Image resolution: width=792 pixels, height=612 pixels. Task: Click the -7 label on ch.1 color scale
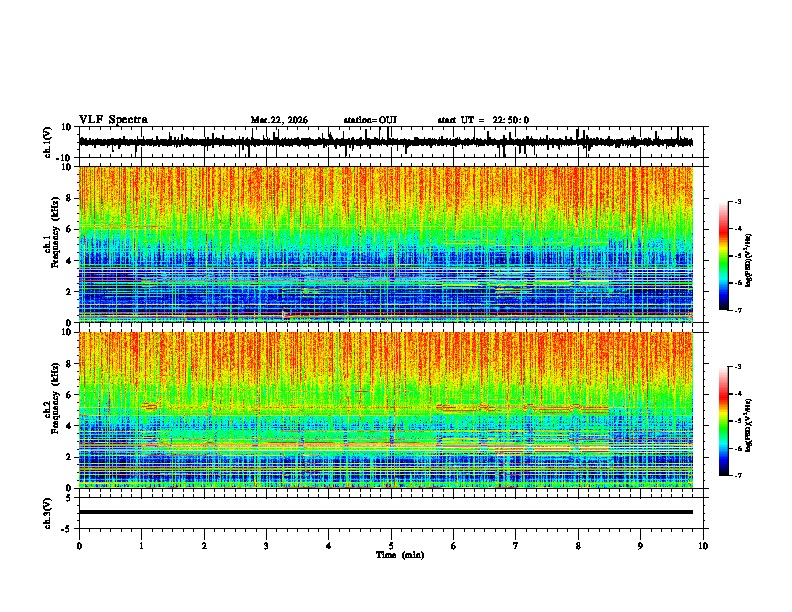click(x=737, y=310)
